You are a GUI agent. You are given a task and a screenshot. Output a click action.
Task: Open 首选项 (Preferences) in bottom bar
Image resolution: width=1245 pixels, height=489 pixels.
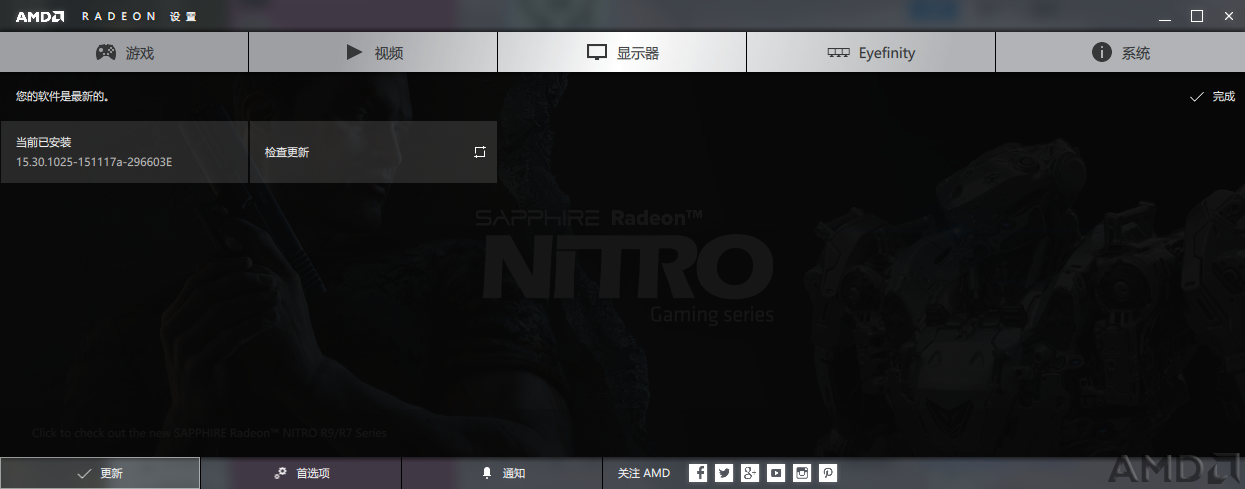[x=301, y=473]
